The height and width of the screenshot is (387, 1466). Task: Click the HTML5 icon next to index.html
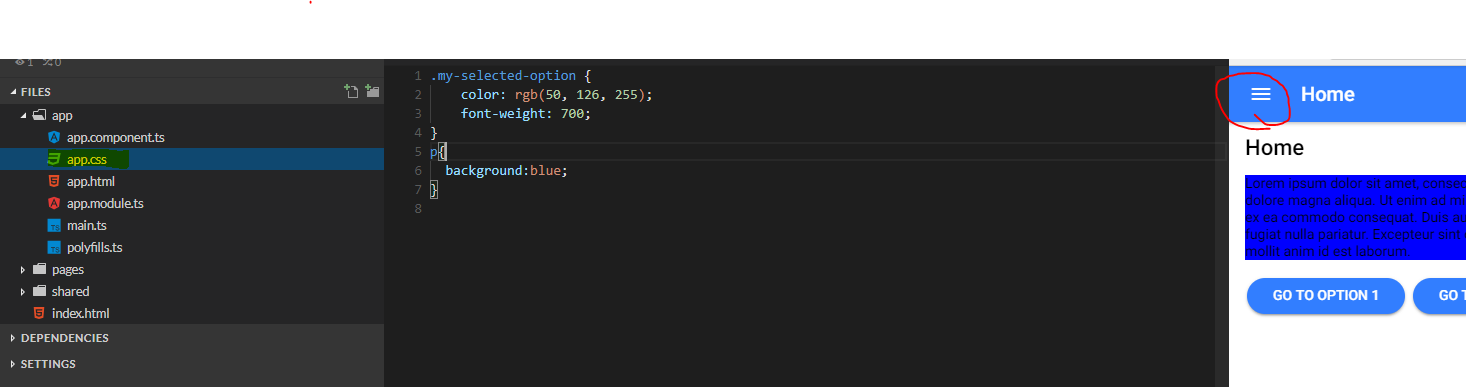pos(39,313)
